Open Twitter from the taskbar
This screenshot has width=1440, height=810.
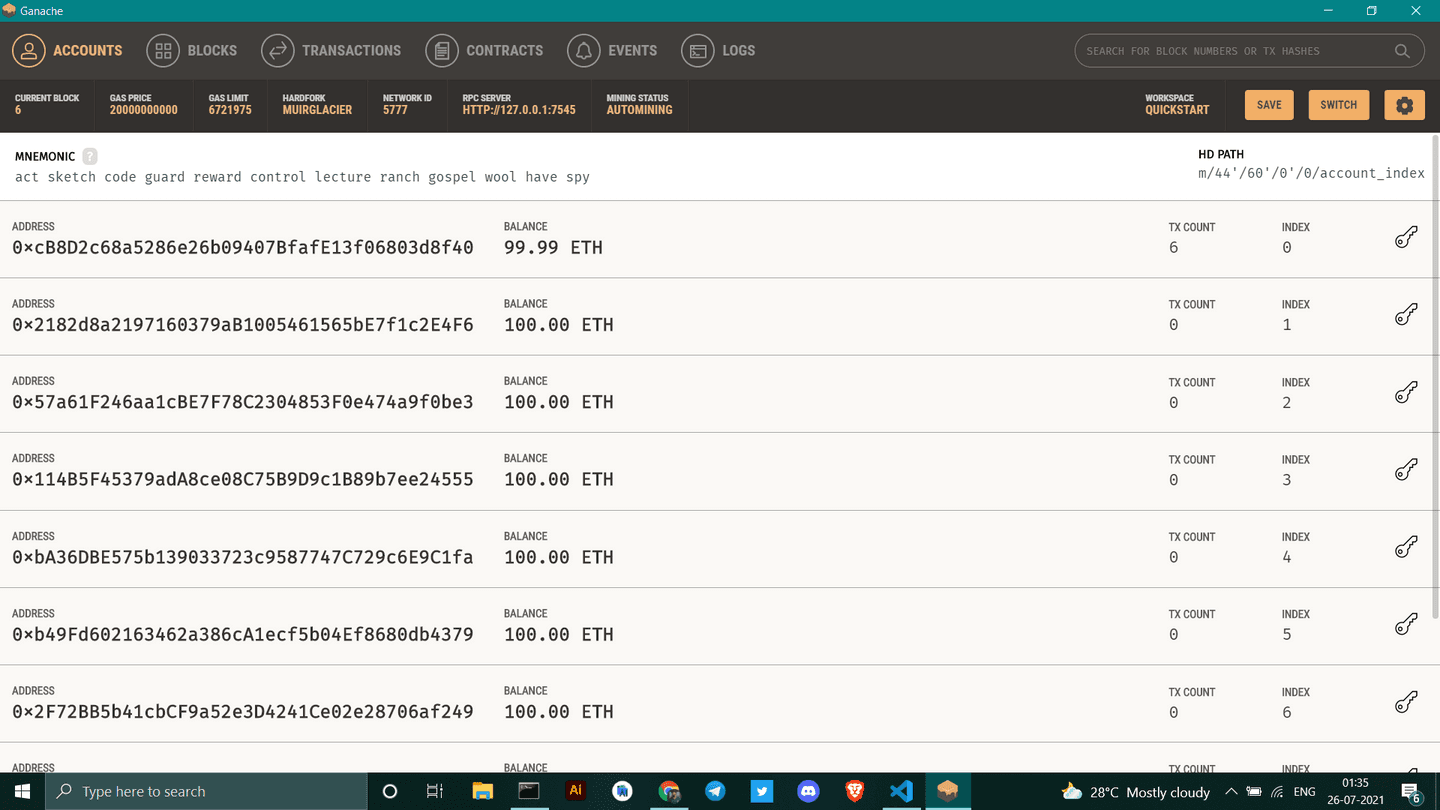(x=762, y=791)
